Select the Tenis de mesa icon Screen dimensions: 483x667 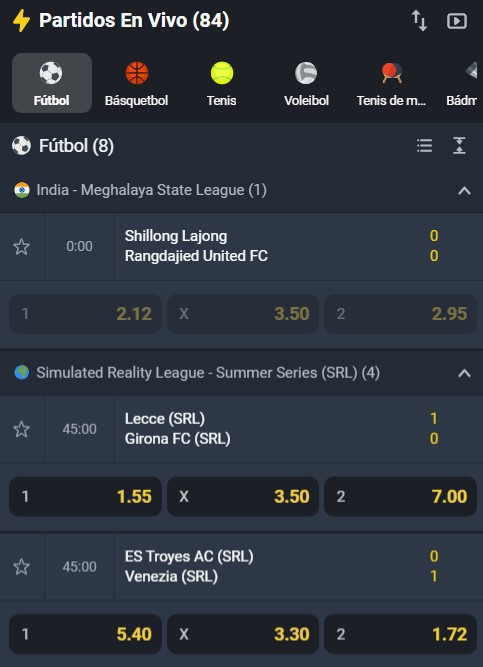pyautogui.click(x=392, y=73)
